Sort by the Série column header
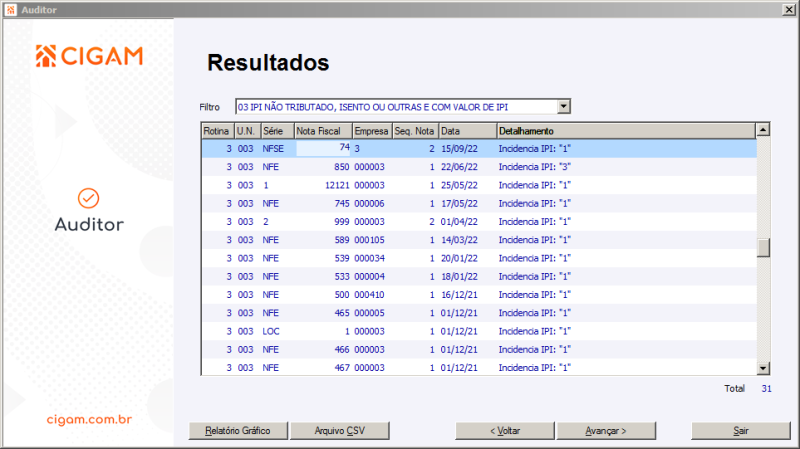This screenshot has height=449, width=800. [278, 131]
